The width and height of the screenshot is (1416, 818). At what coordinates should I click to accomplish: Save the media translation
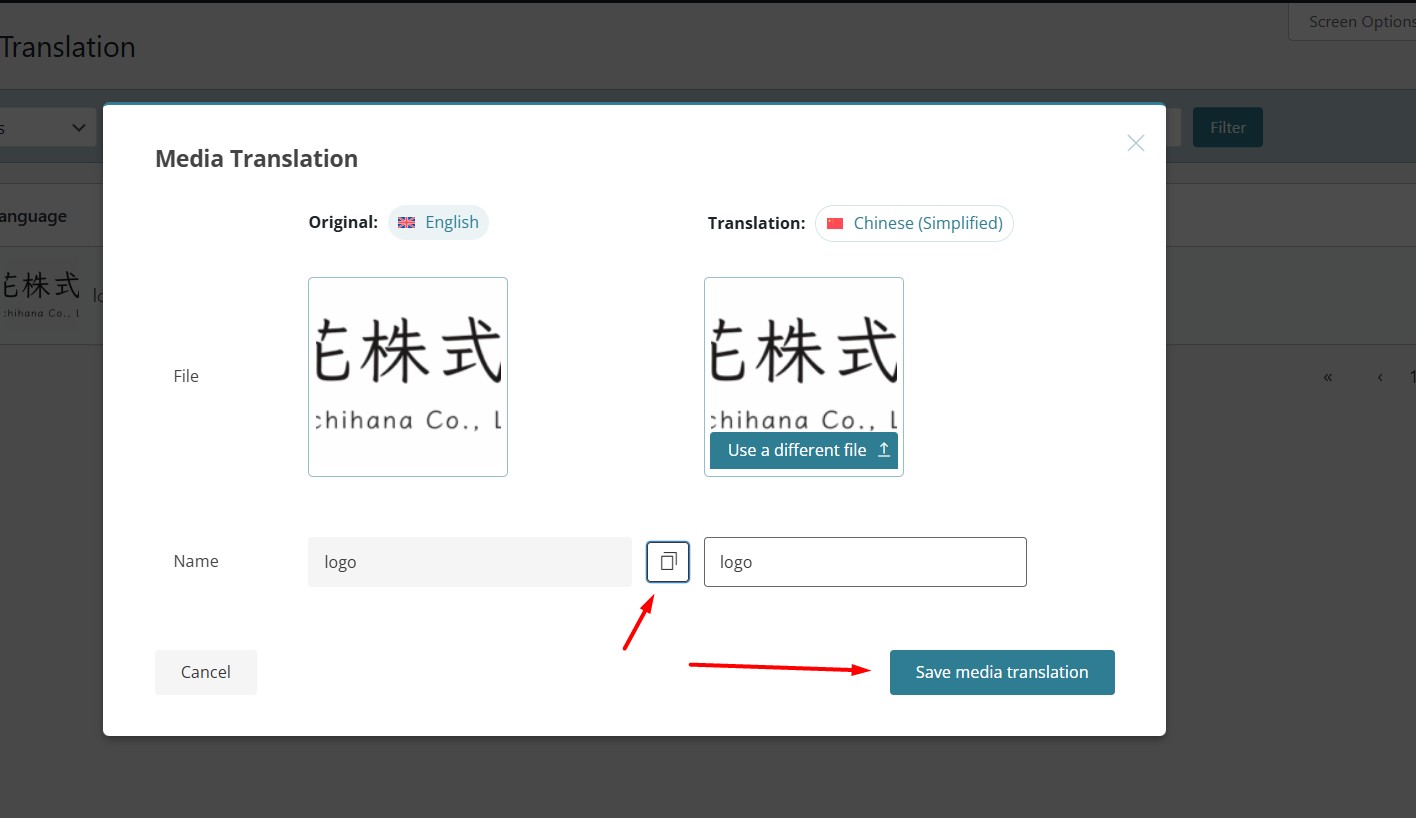point(1002,672)
